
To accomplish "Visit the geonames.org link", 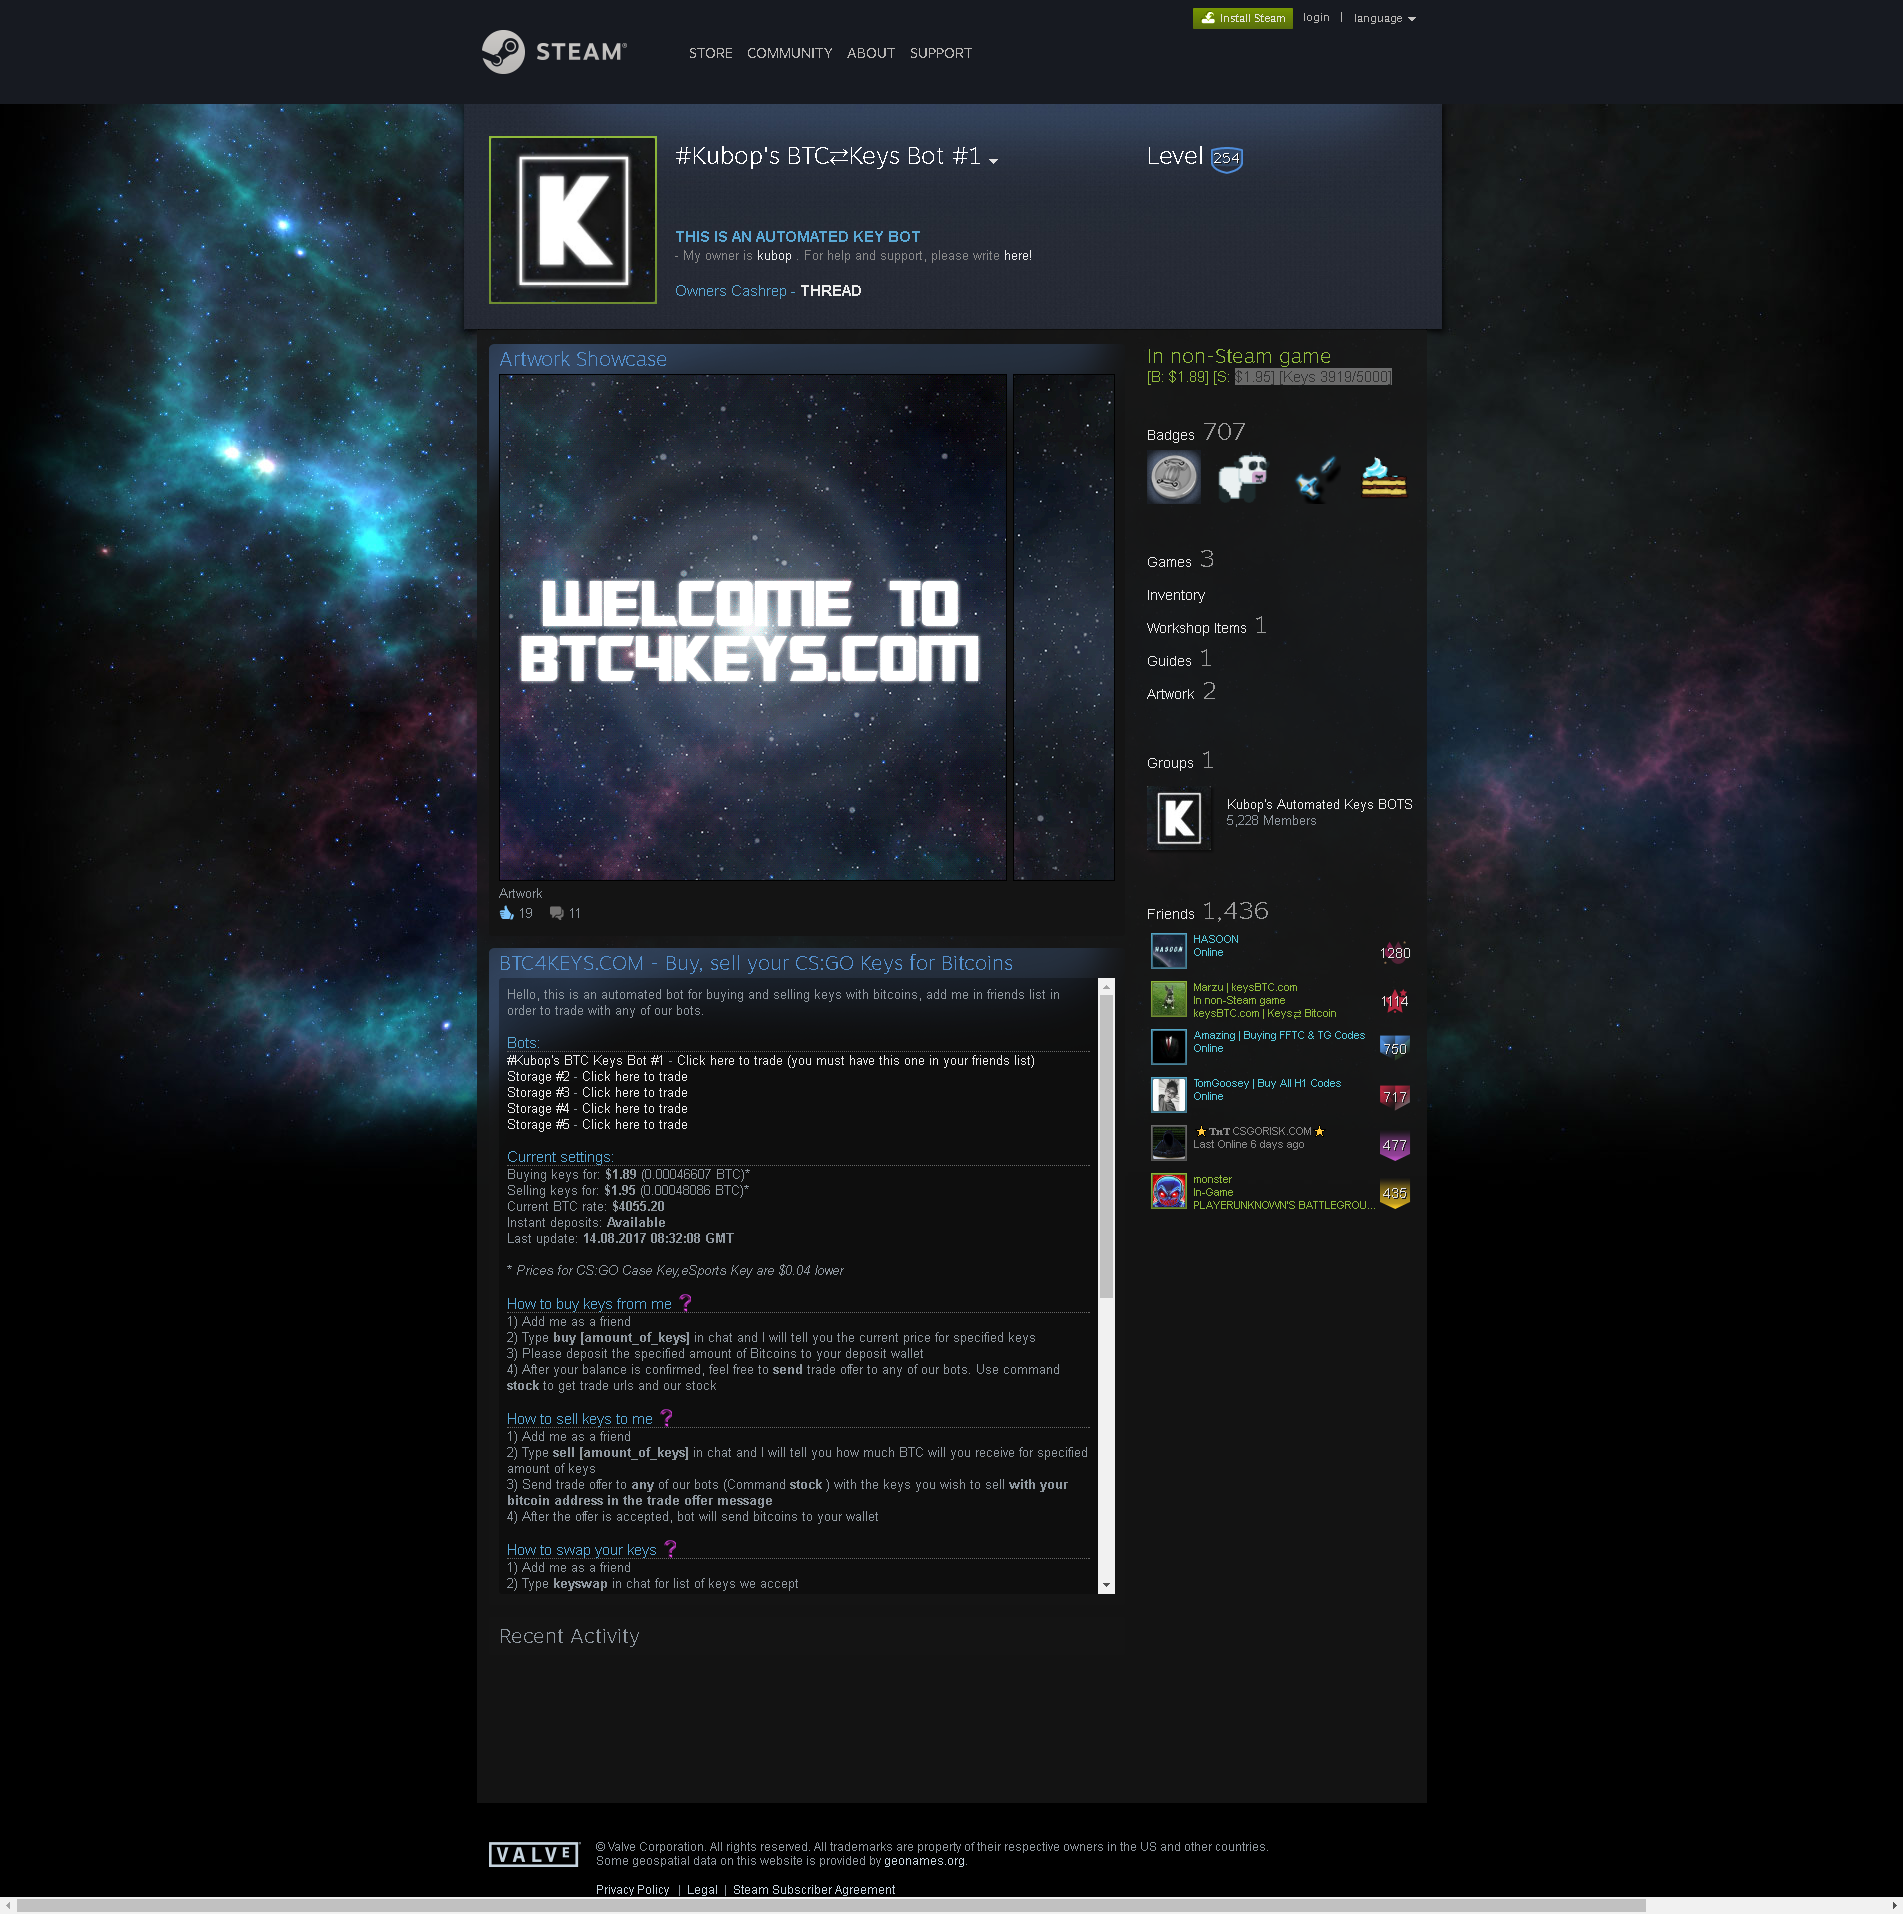I will pos(923,1861).
